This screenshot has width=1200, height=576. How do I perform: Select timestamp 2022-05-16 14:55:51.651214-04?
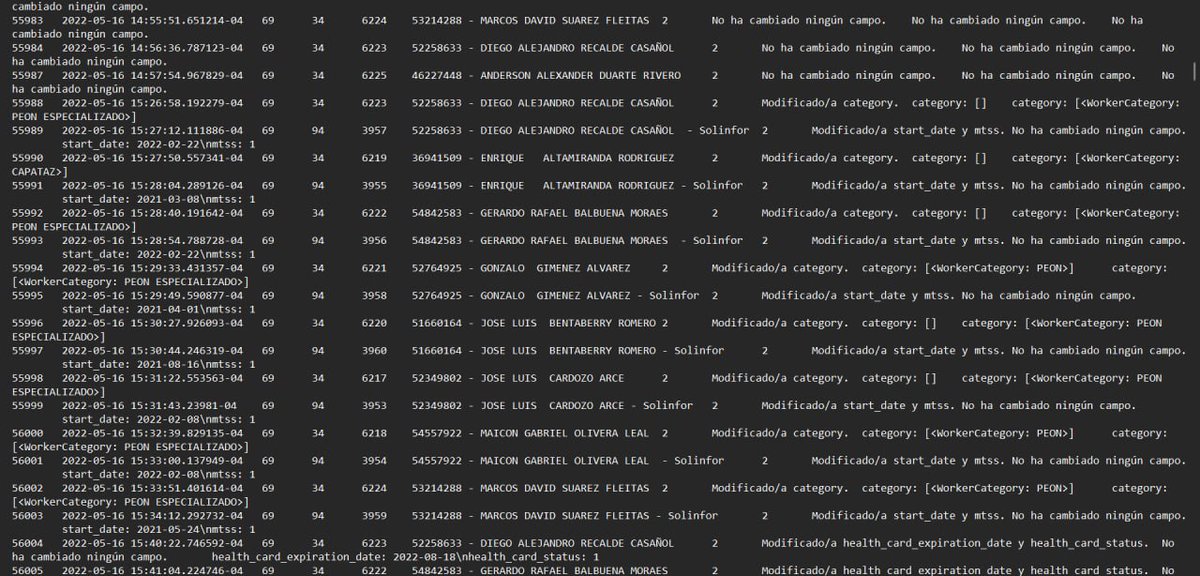pyautogui.click(x=152, y=20)
